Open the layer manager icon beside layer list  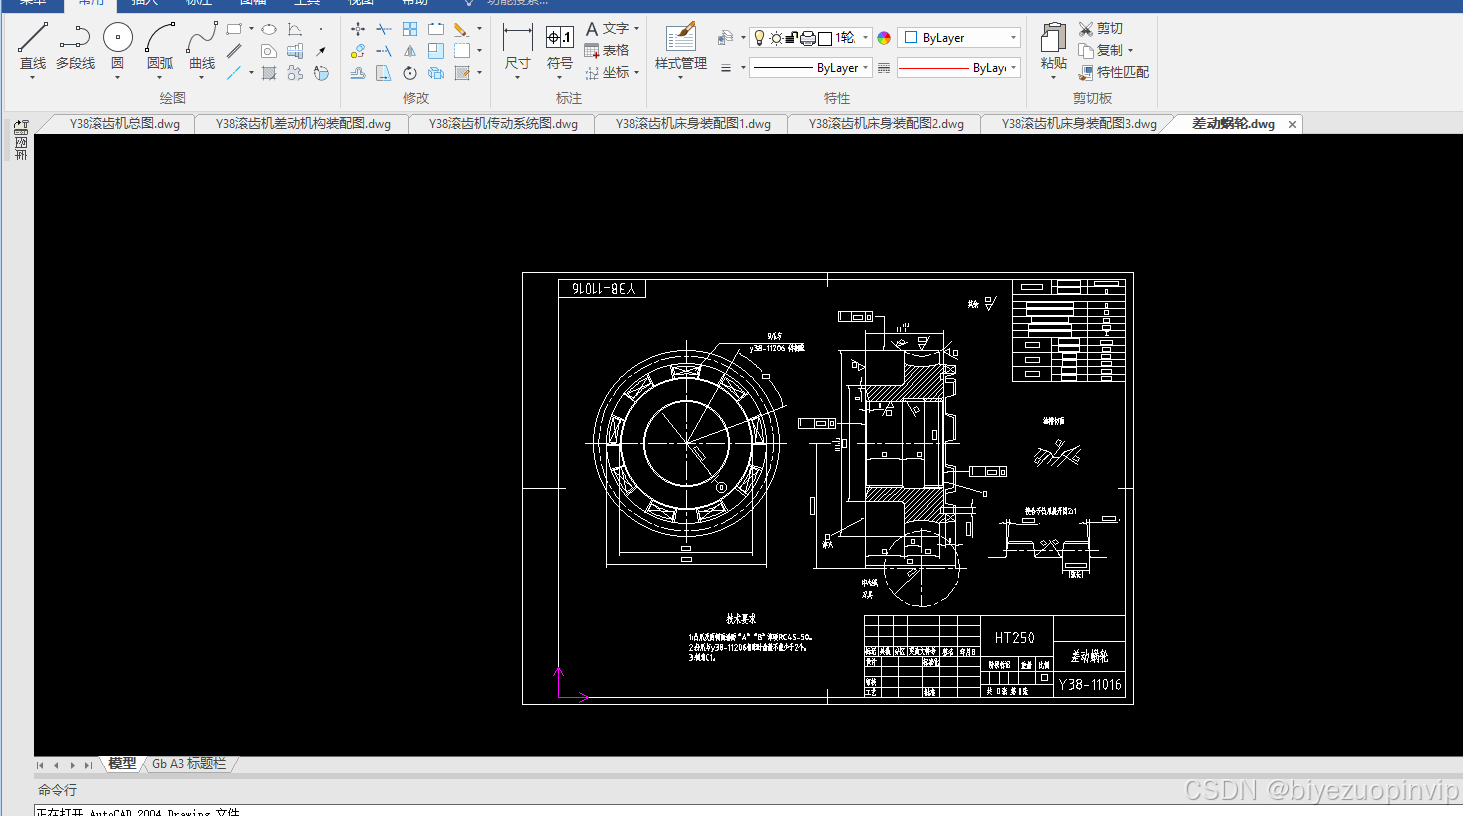click(725, 38)
